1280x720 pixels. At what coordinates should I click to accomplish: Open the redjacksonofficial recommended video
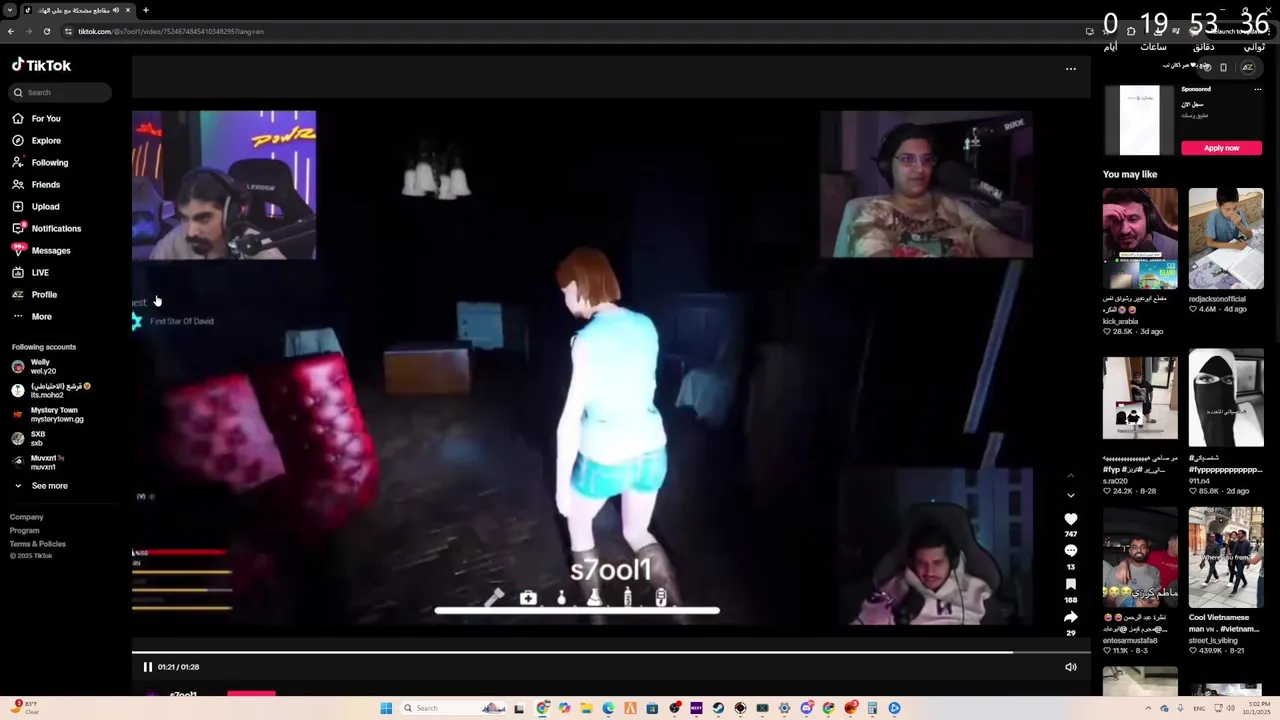click(x=1226, y=239)
